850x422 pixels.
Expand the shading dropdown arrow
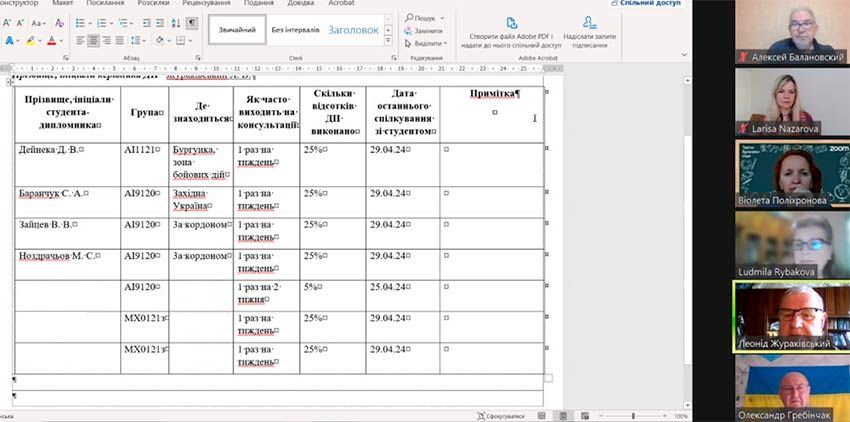[169, 41]
